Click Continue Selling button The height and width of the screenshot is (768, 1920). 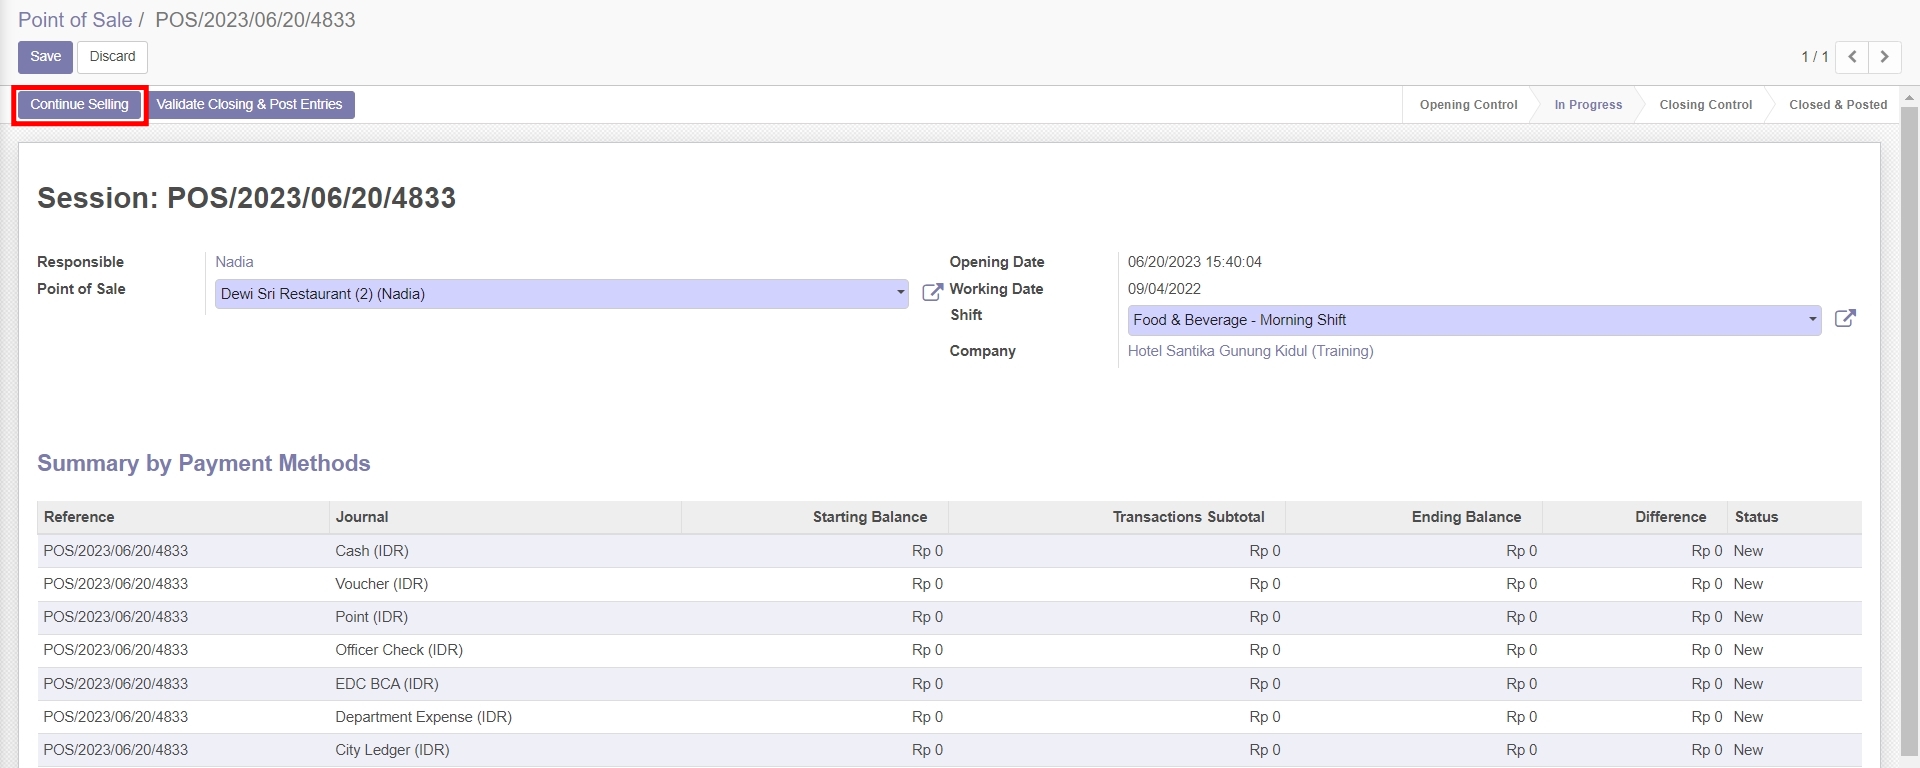click(x=79, y=105)
